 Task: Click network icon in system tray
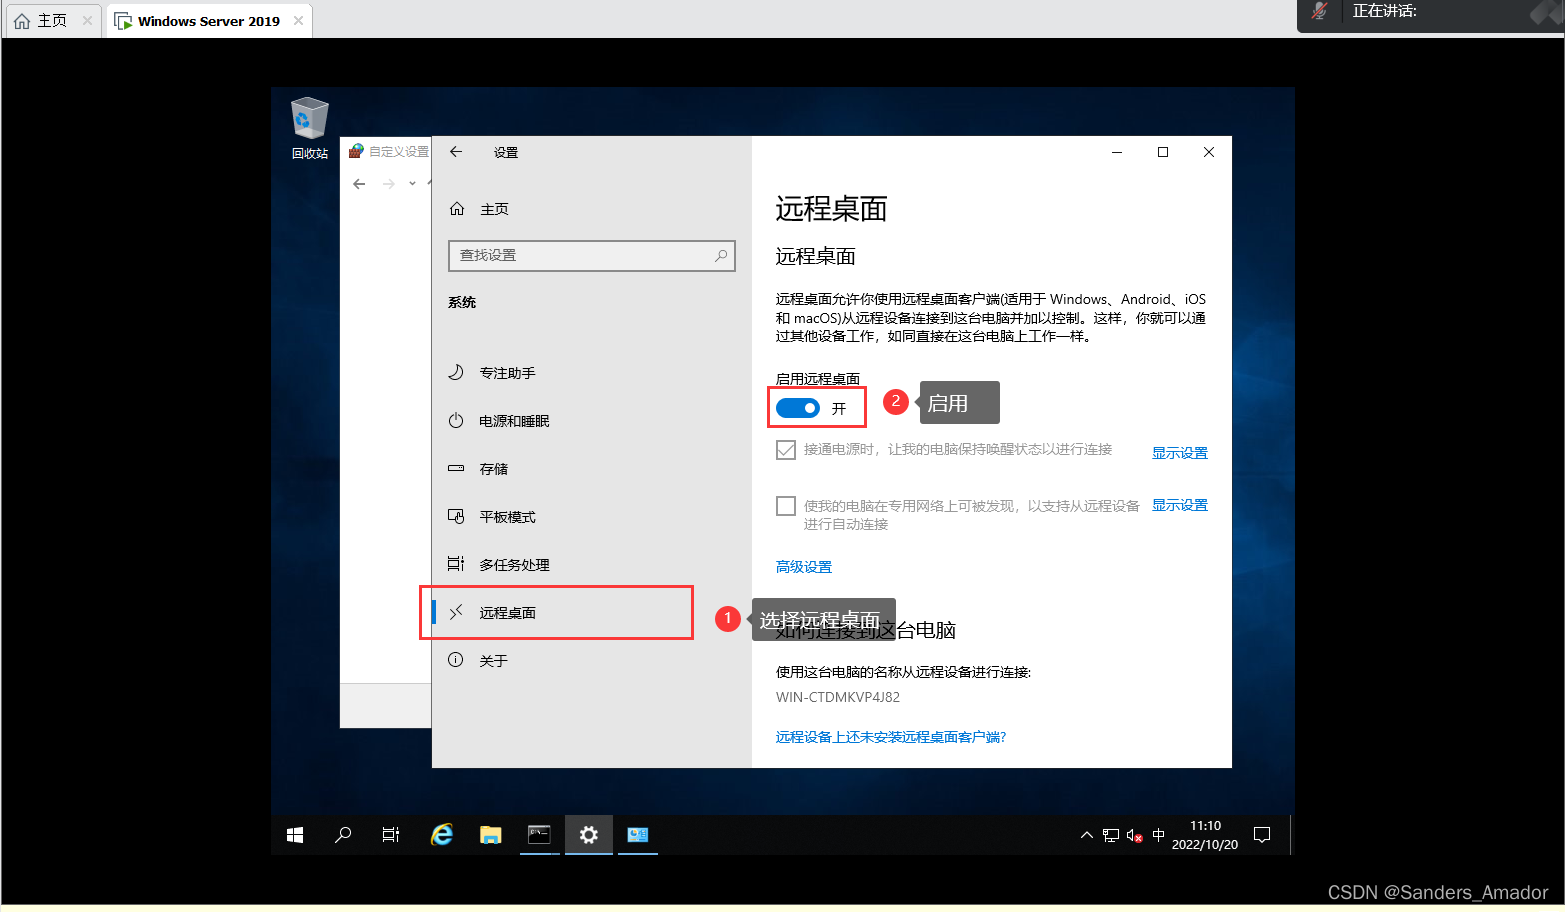click(1111, 835)
